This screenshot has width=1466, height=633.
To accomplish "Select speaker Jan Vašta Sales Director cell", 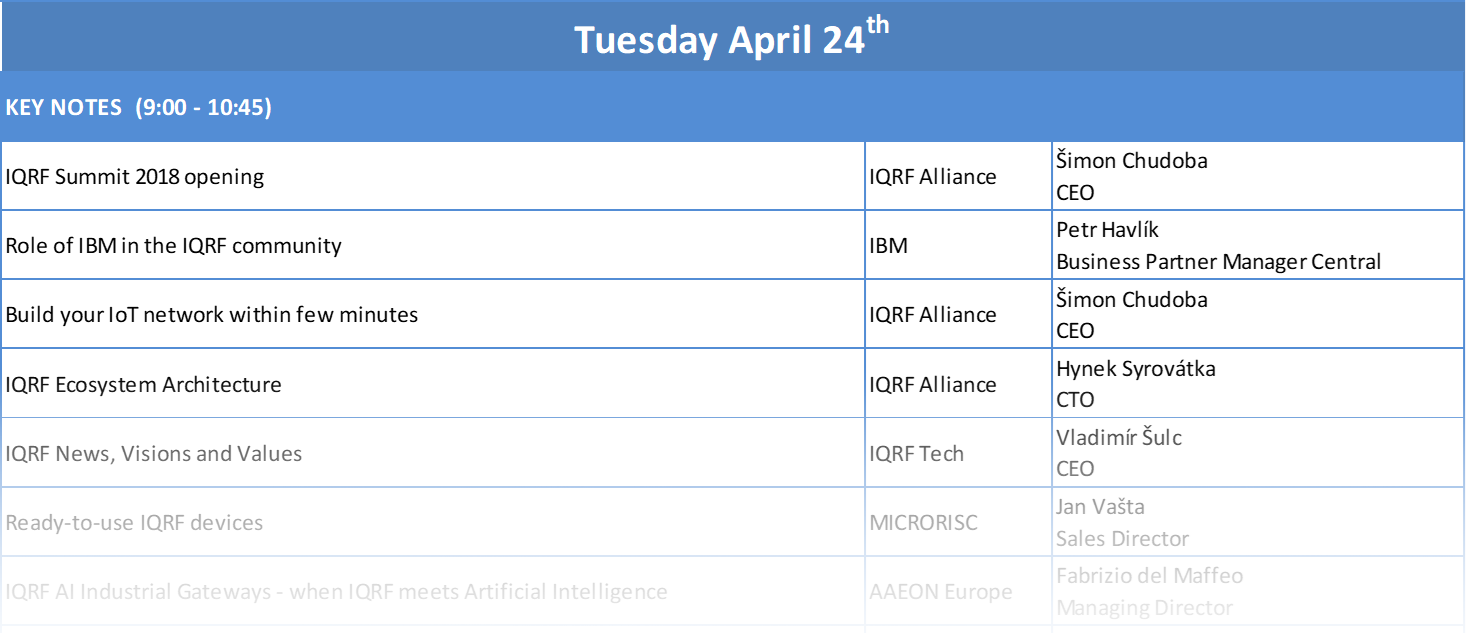I will point(1259,522).
